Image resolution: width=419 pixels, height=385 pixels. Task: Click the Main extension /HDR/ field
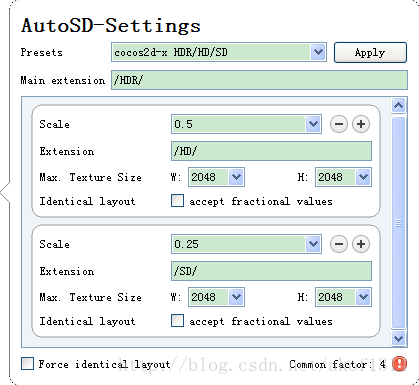click(x=259, y=80)
